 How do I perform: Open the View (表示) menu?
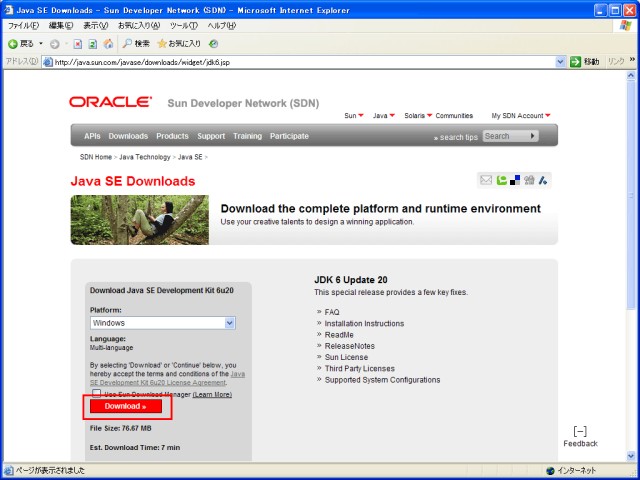pos(96,26)
